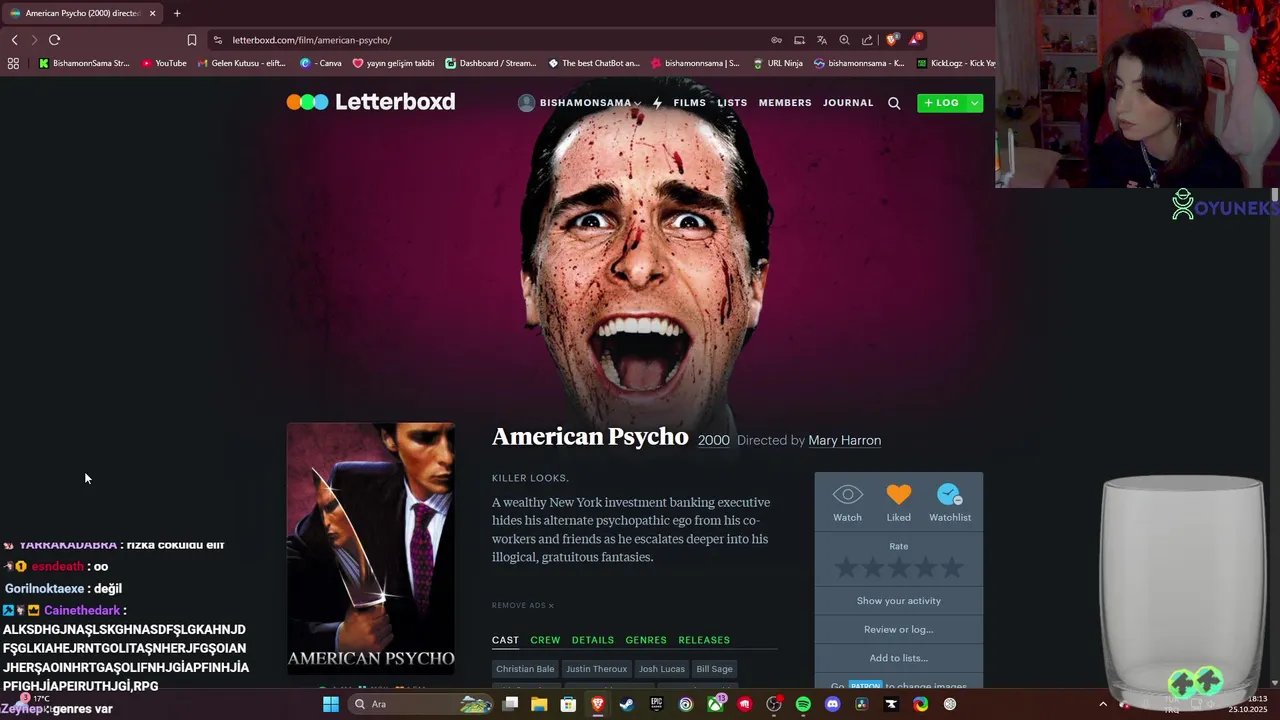Toggle the Liked heart icon
The height and width of the screenshot is (720, 1280).
898,503
